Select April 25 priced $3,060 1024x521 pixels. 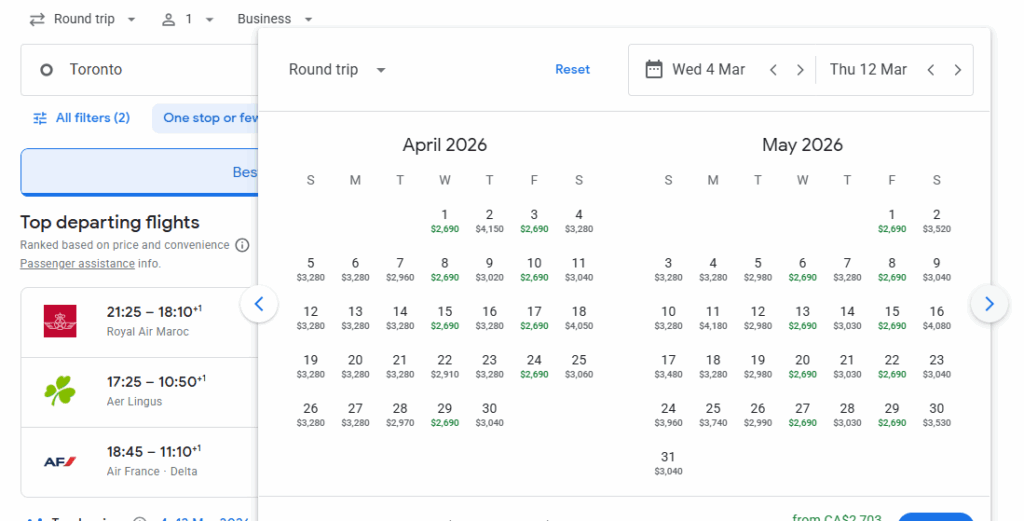tap(579, 366)
